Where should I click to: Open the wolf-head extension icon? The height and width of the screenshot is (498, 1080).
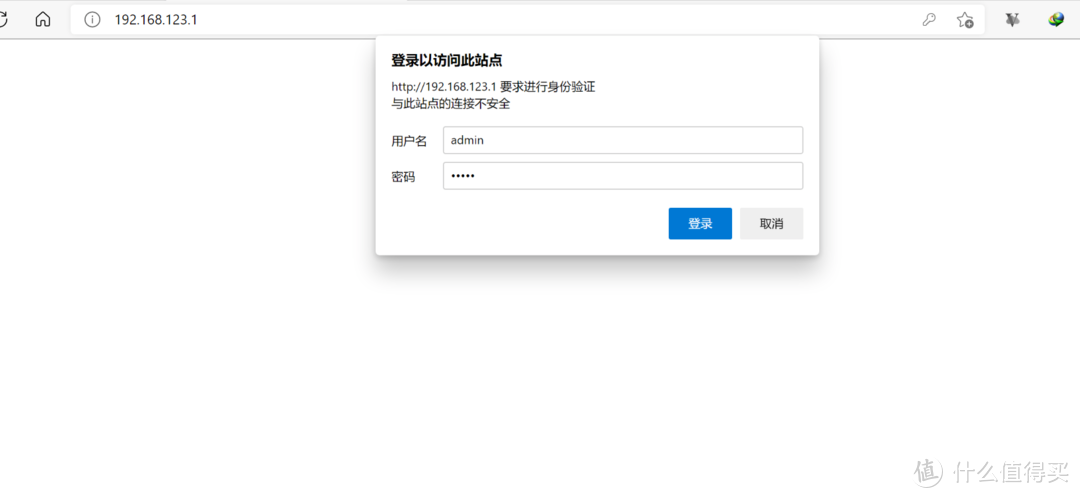pos(1012,19)
